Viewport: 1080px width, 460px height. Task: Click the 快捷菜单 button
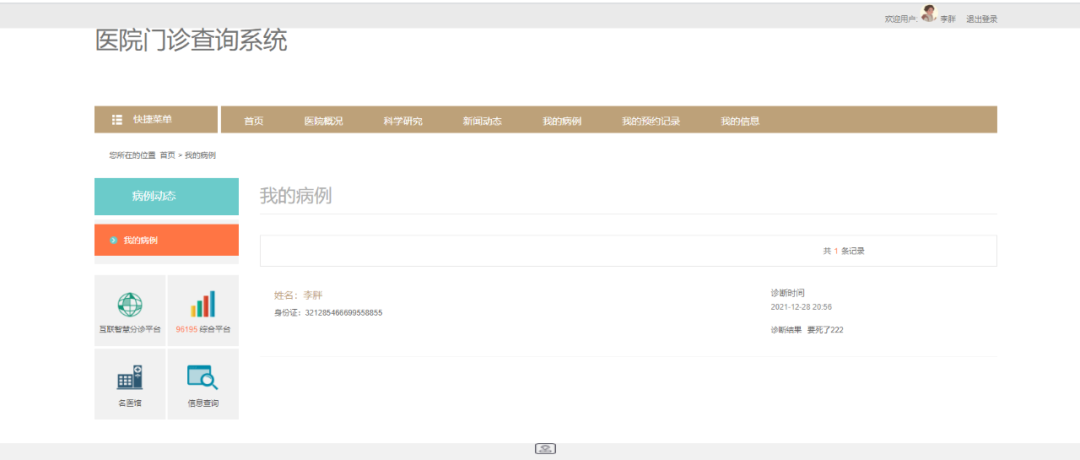tap(156, 120)
